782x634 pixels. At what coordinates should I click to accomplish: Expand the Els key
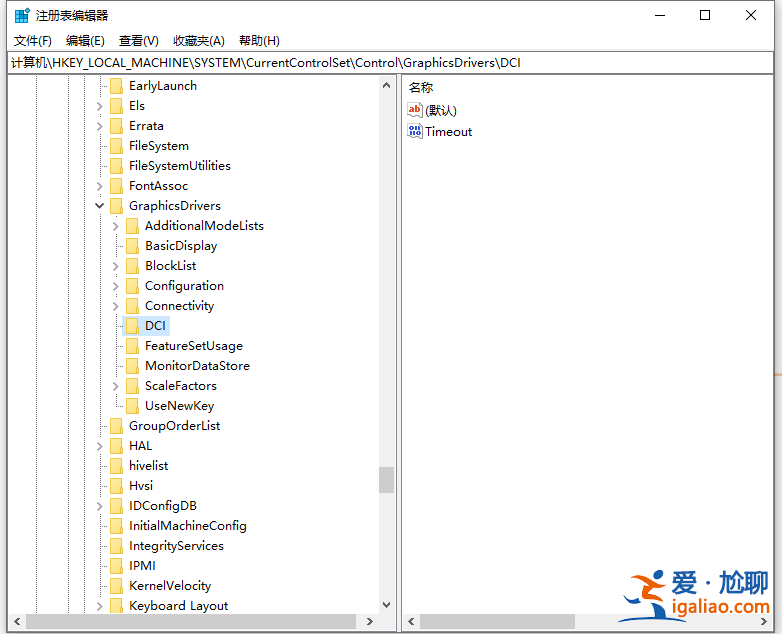tap(99, 106)
